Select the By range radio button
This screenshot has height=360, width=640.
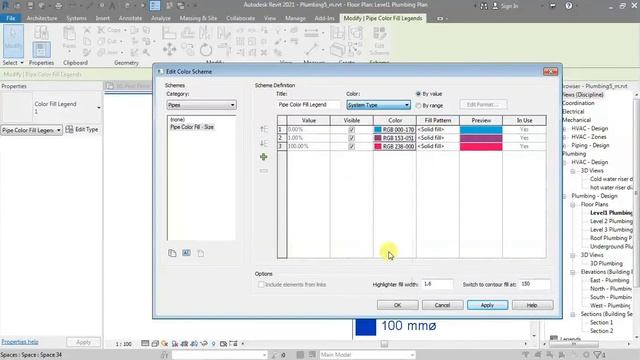point(418,105)
